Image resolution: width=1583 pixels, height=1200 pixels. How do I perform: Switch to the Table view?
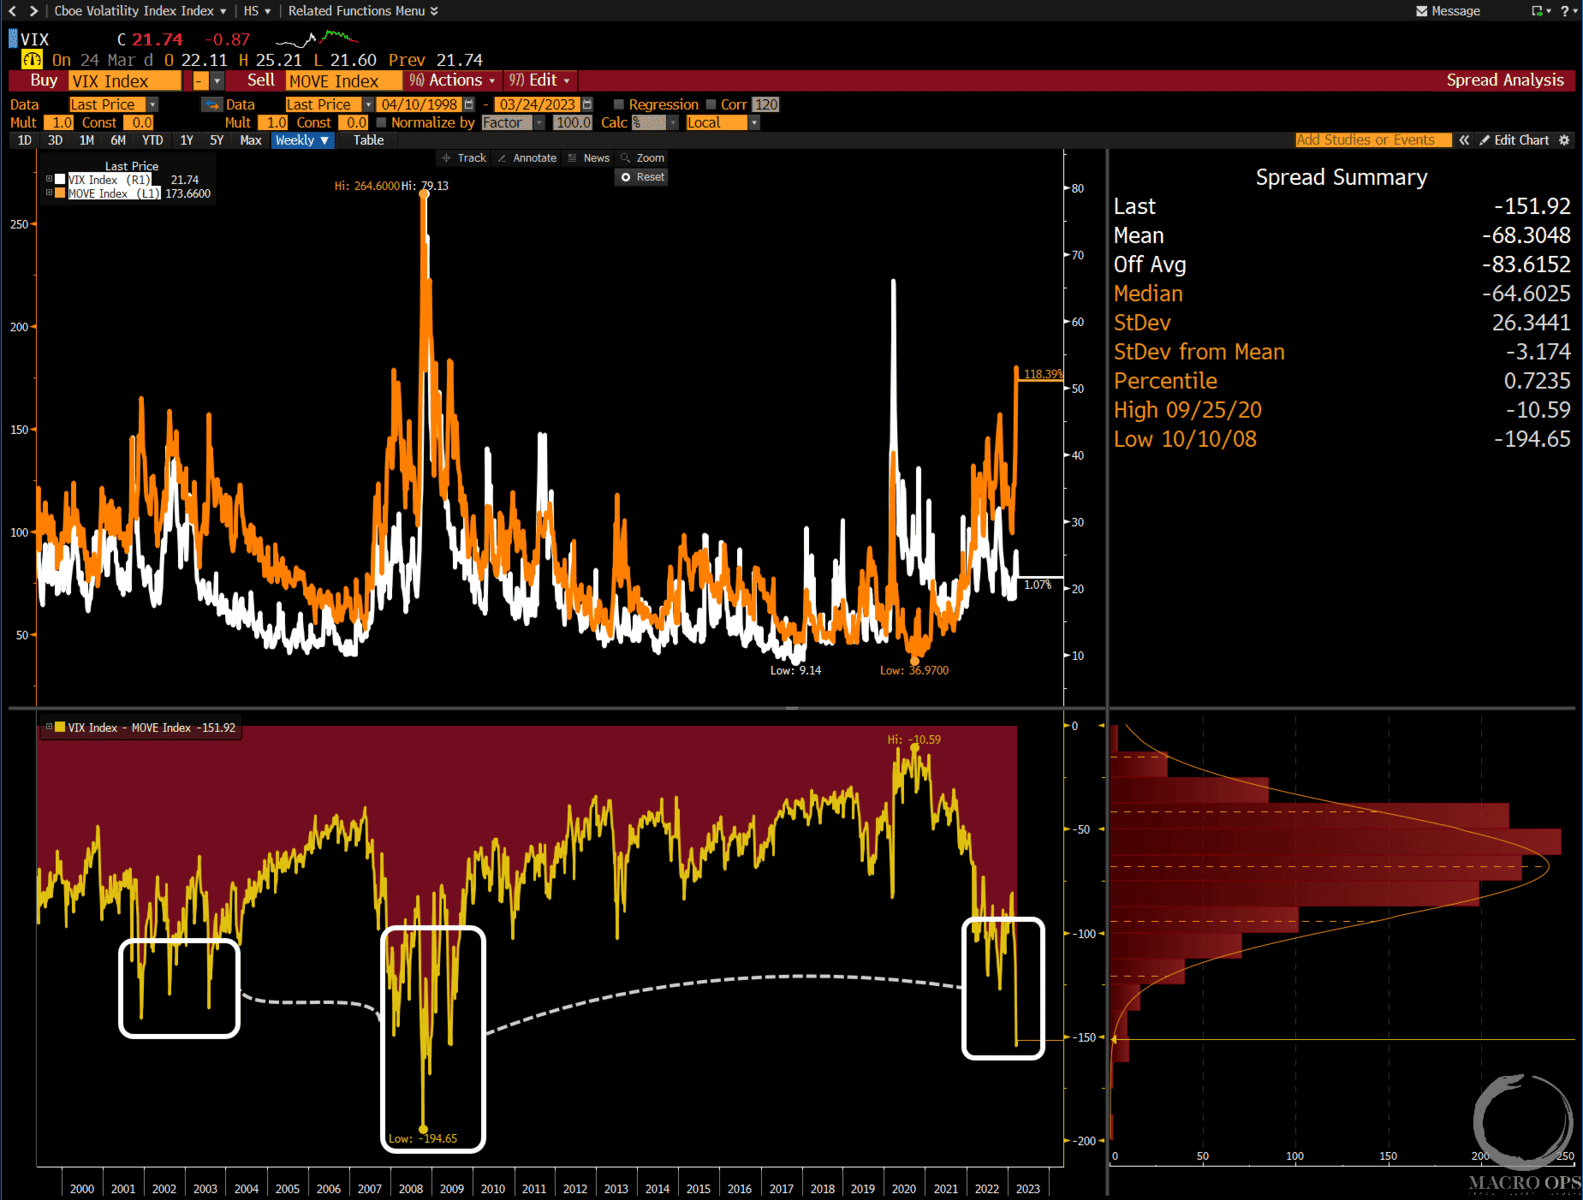pos(369,140)
